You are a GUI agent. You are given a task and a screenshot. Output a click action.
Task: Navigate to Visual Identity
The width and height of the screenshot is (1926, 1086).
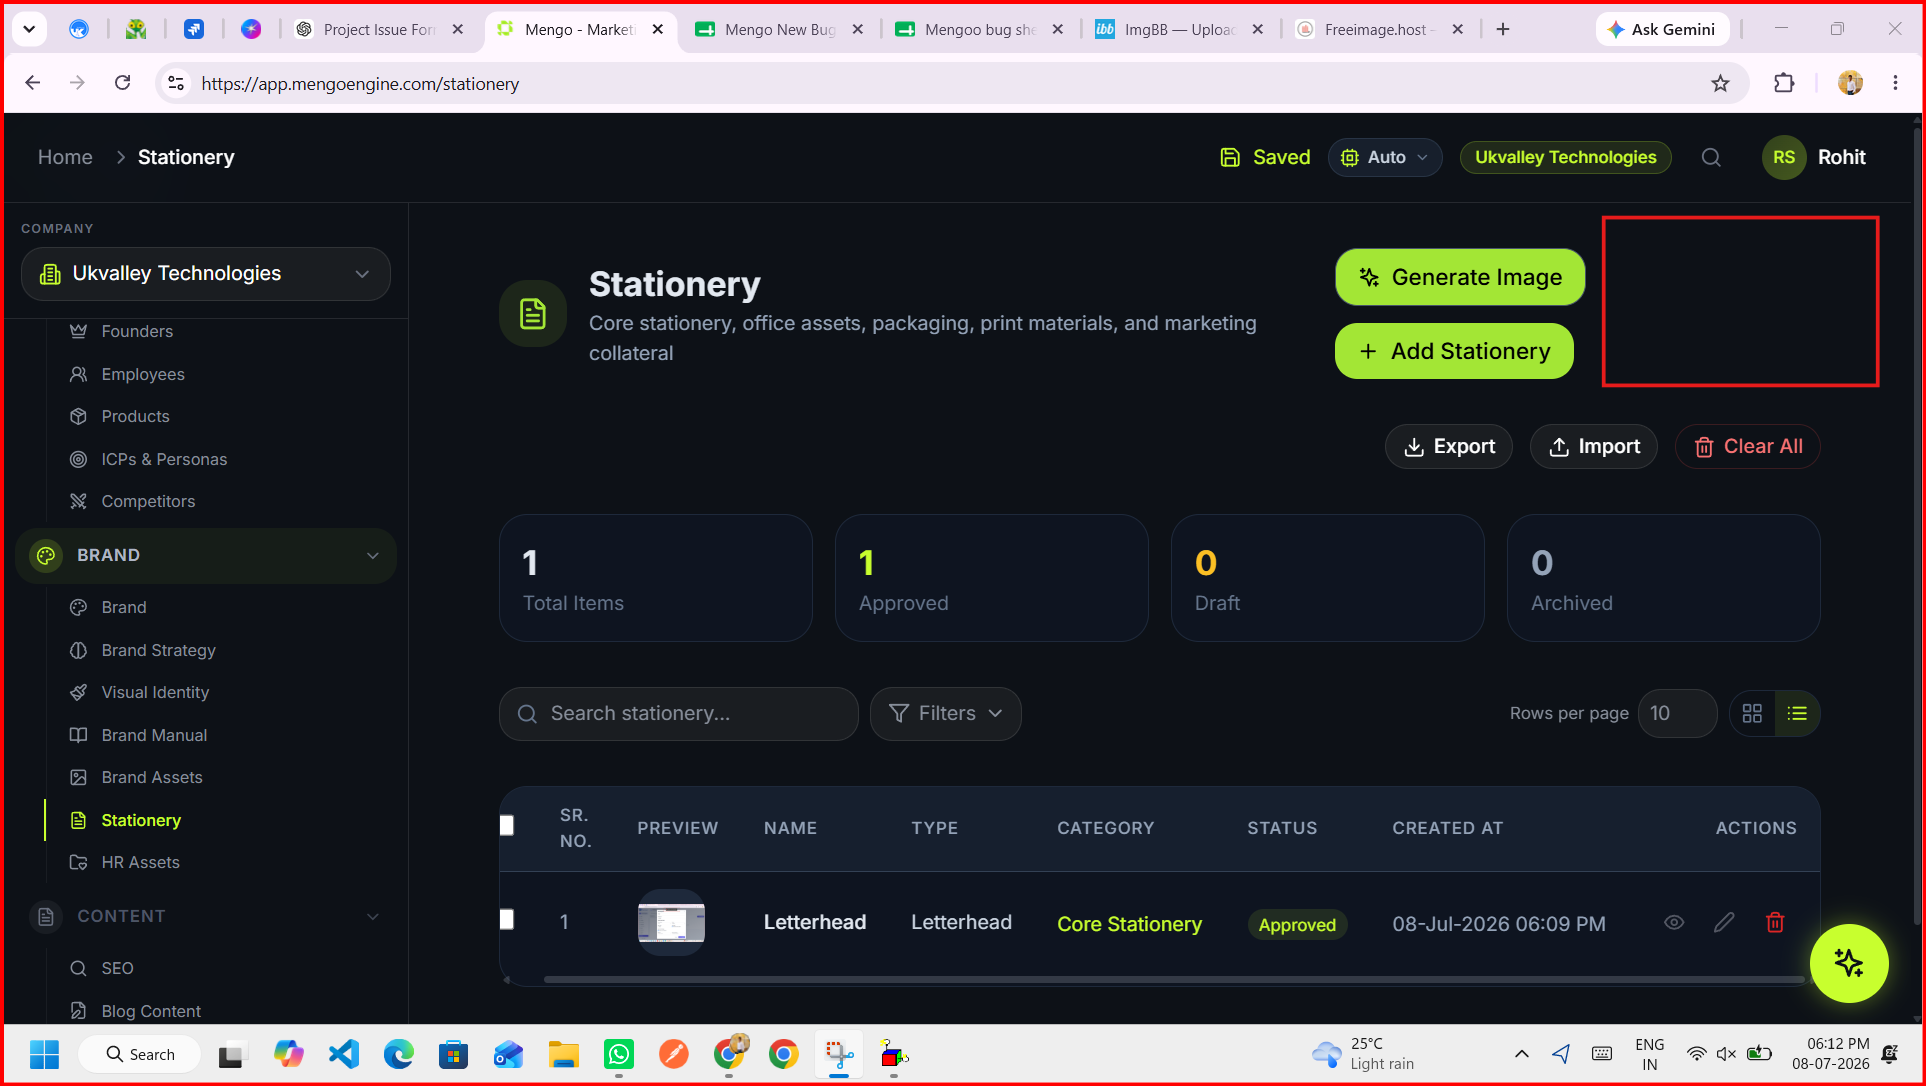tap(155, 692)
